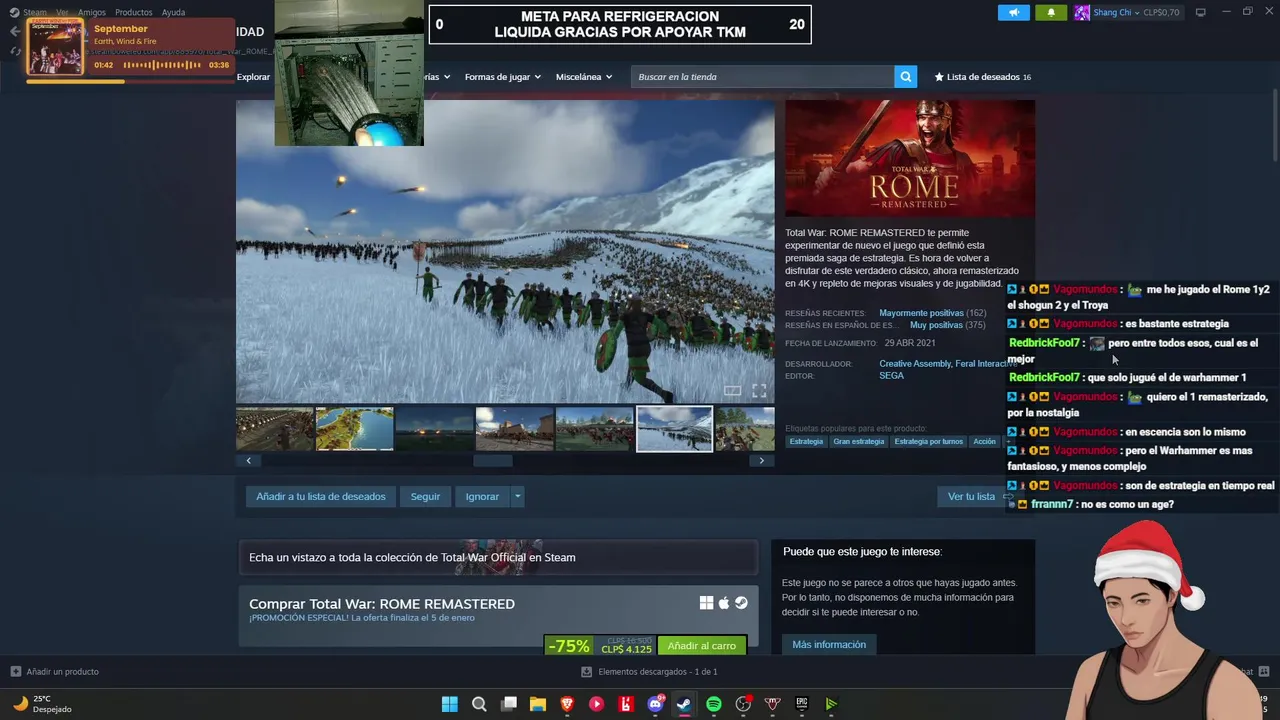
Task: Open the Productos menu
Action: [134, 13]
